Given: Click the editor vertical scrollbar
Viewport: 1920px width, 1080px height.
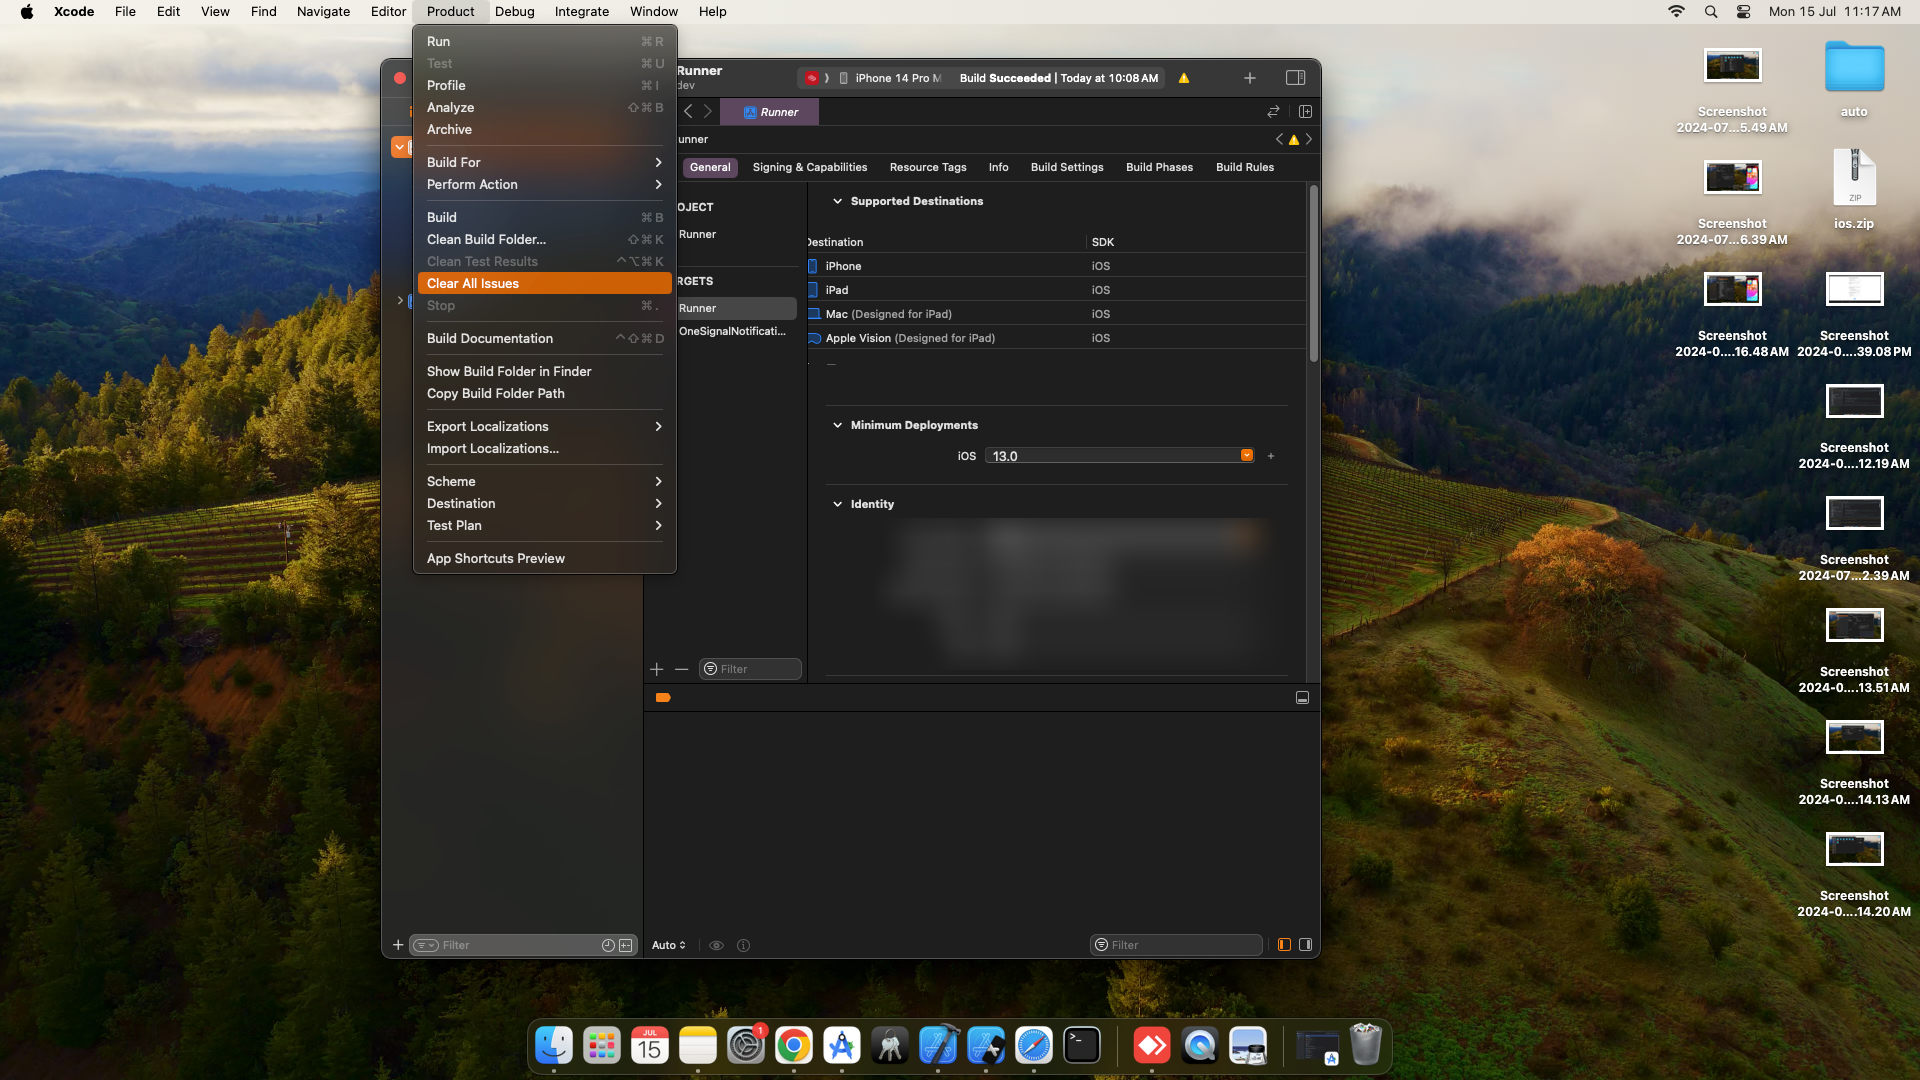Looking at the screenshot, I should (1313, 274).
